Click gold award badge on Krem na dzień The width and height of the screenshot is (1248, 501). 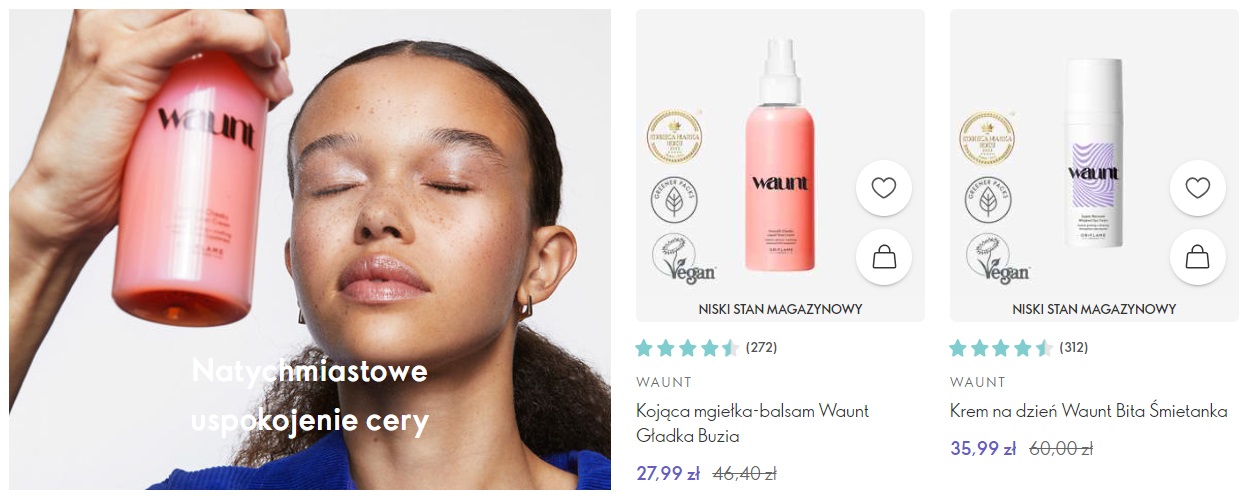coord(988,137)
